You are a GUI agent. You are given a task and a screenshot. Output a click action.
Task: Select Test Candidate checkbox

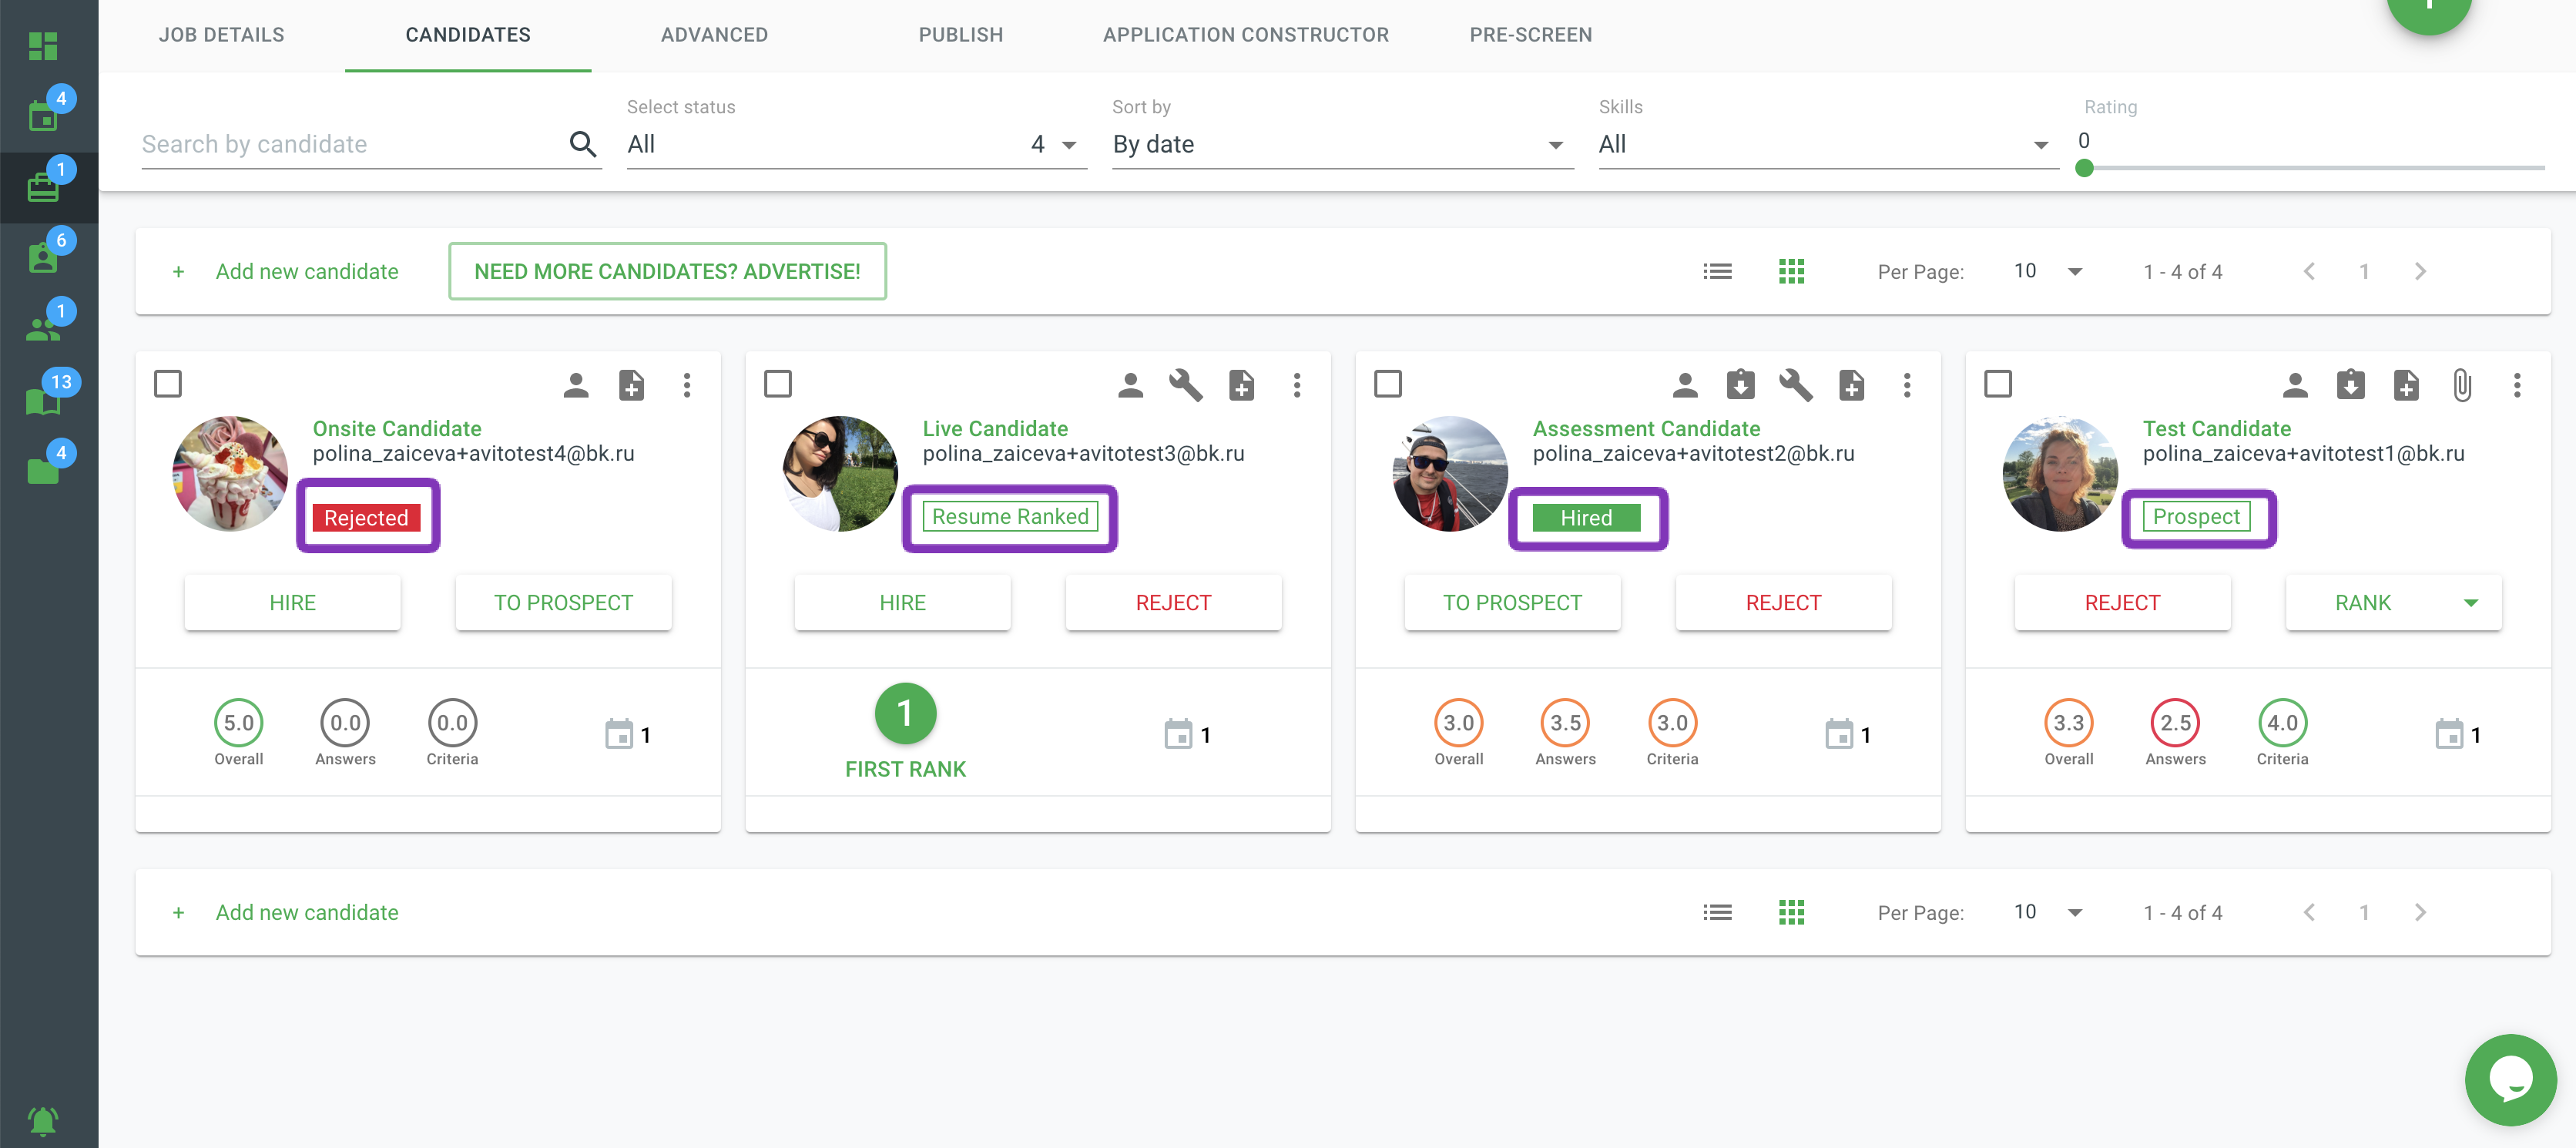pyautogui.click(x=1998, y=384)
